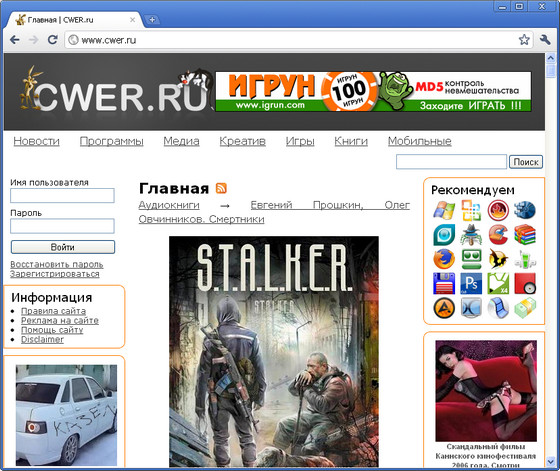This screenshot has width=560, height=471.
Task: Go to the Креатив section
Action: [242, 141]
